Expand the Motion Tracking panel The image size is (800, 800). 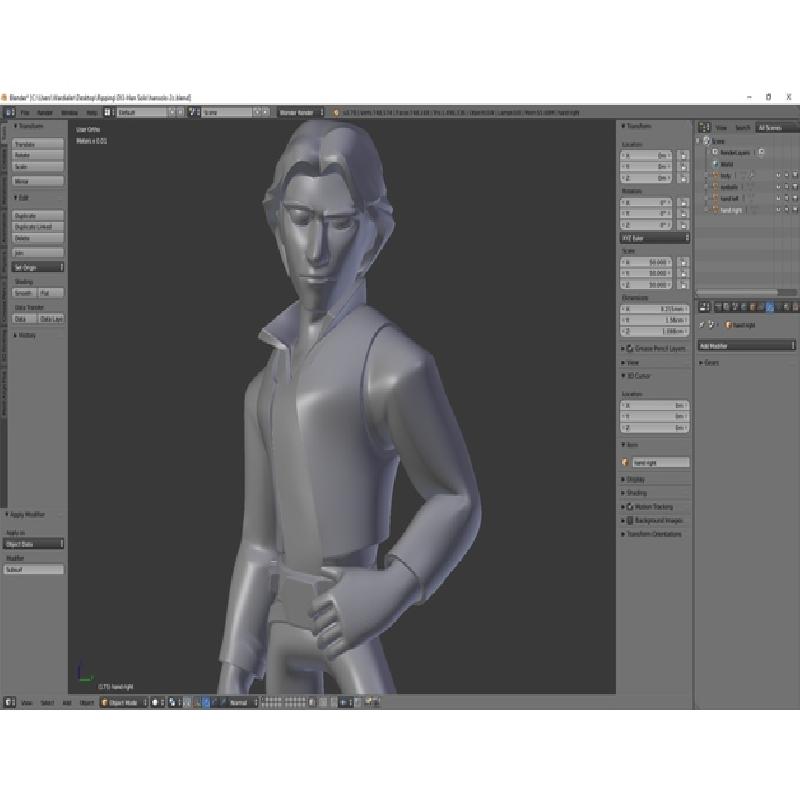[647, 507]
